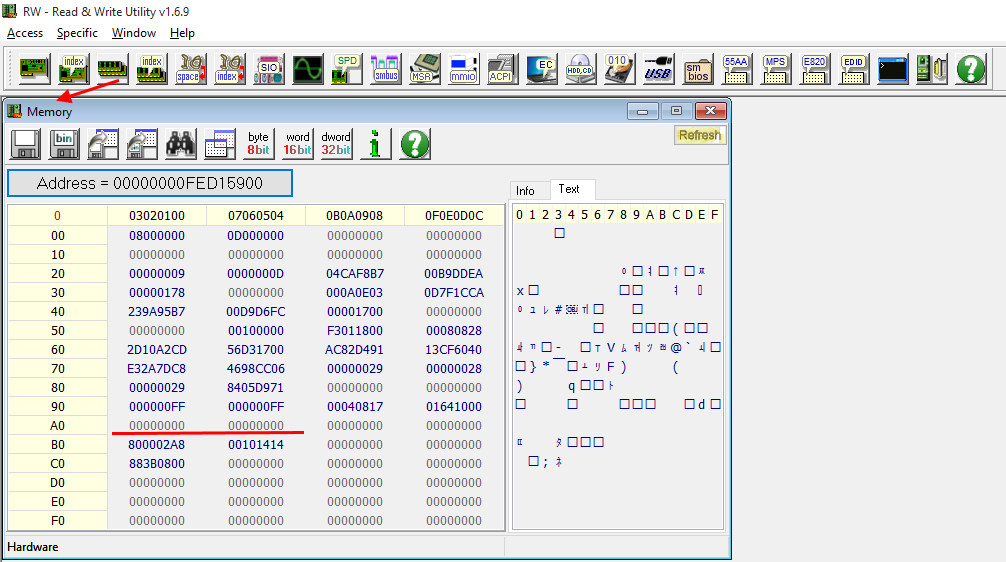This screenshot has height=562, width=1006.
Task: Click the Help question mark in Memory window toolbar
Action: (x=414, y=144)
